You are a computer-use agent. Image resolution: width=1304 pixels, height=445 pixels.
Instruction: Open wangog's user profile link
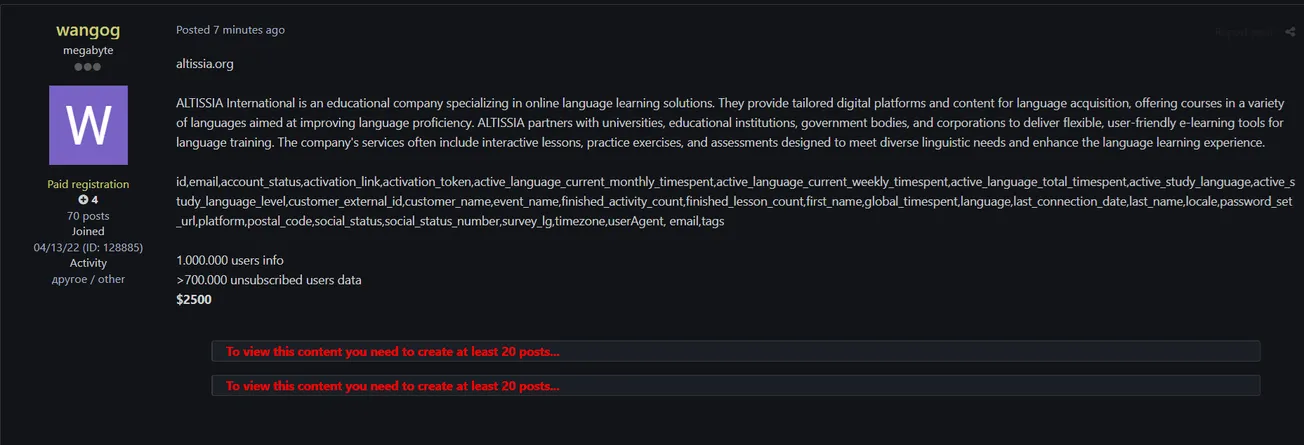click(x=88, y=31)
